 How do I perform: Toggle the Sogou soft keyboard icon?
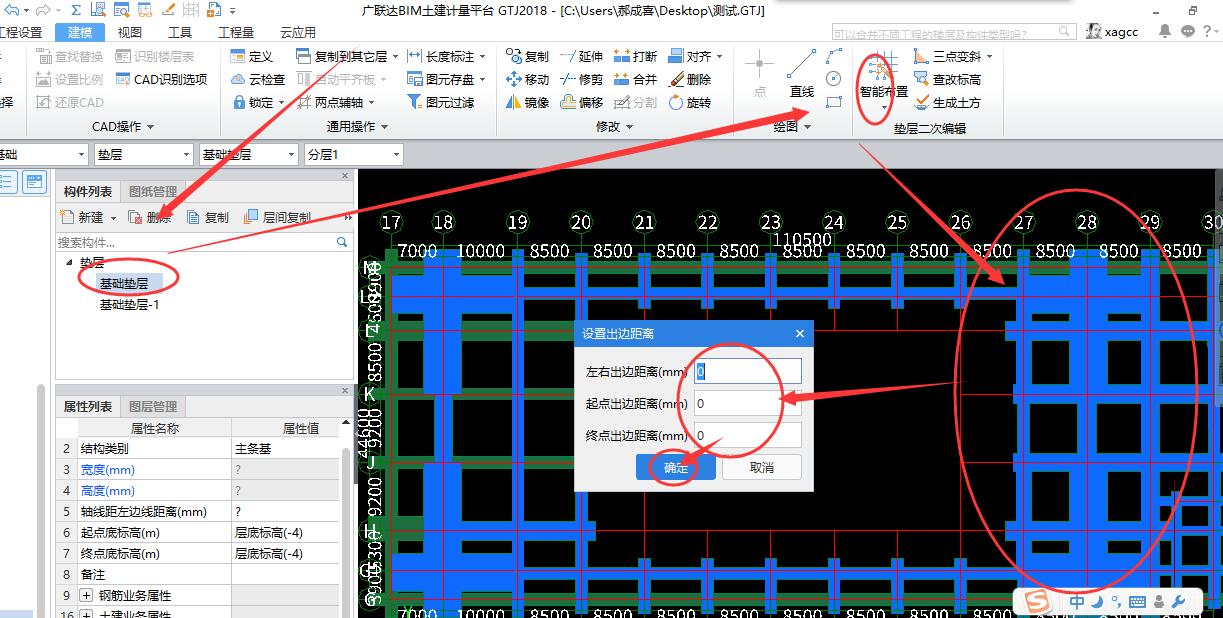[x=1136, y=602]
